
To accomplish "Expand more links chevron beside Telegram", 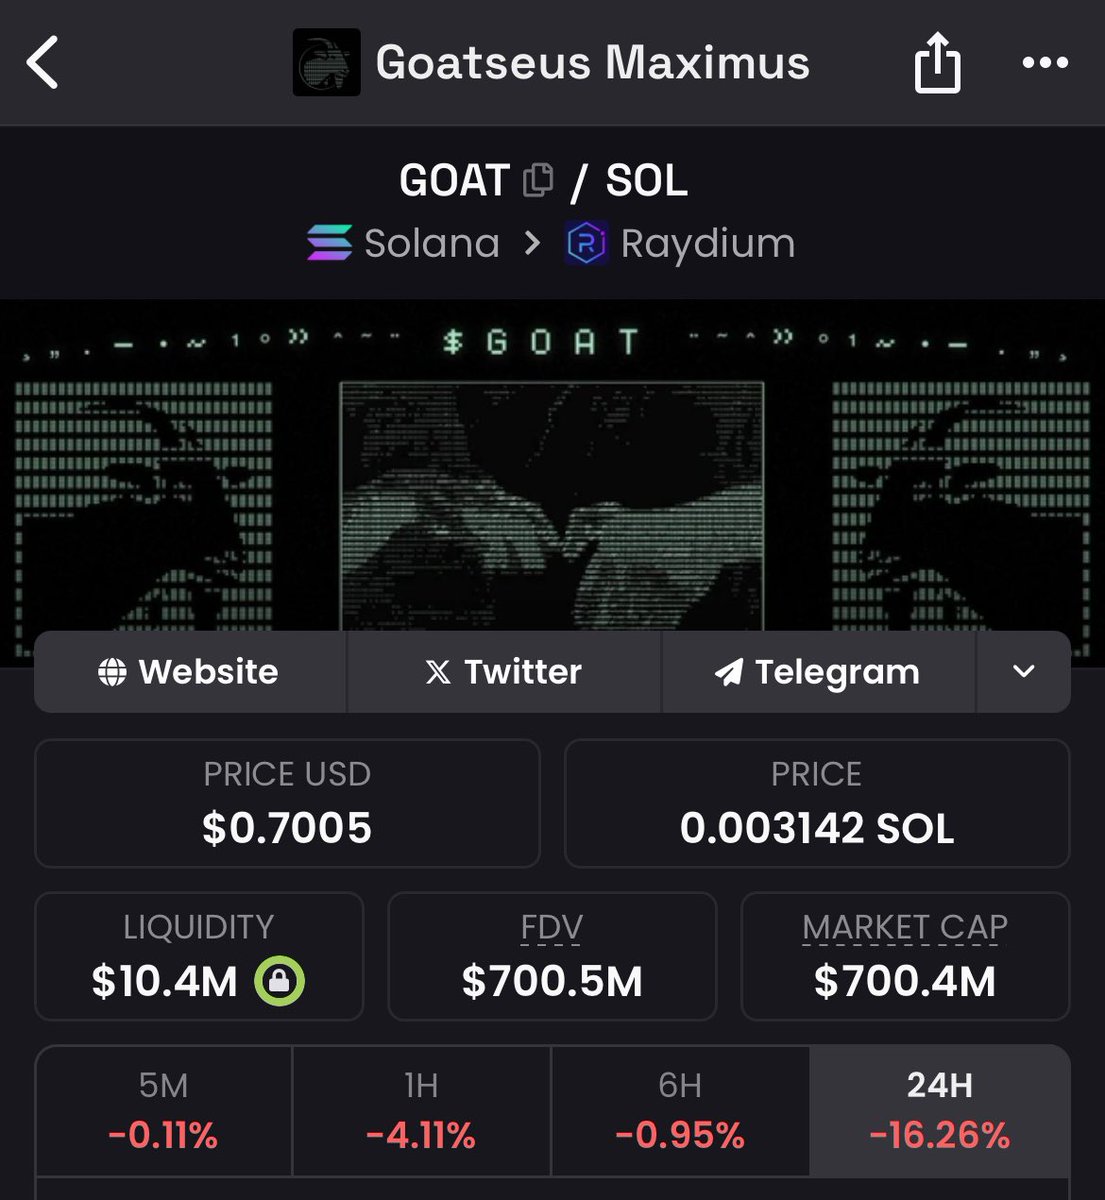I will 1023,672.
